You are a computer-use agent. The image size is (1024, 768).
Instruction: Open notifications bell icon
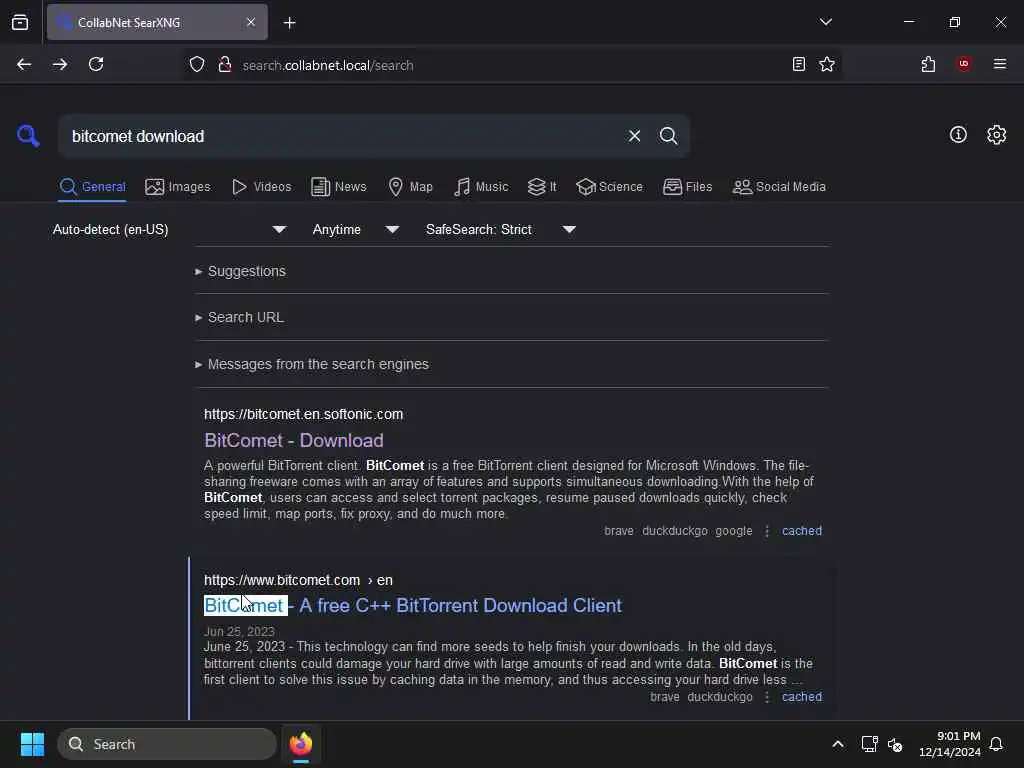[996, 744]
